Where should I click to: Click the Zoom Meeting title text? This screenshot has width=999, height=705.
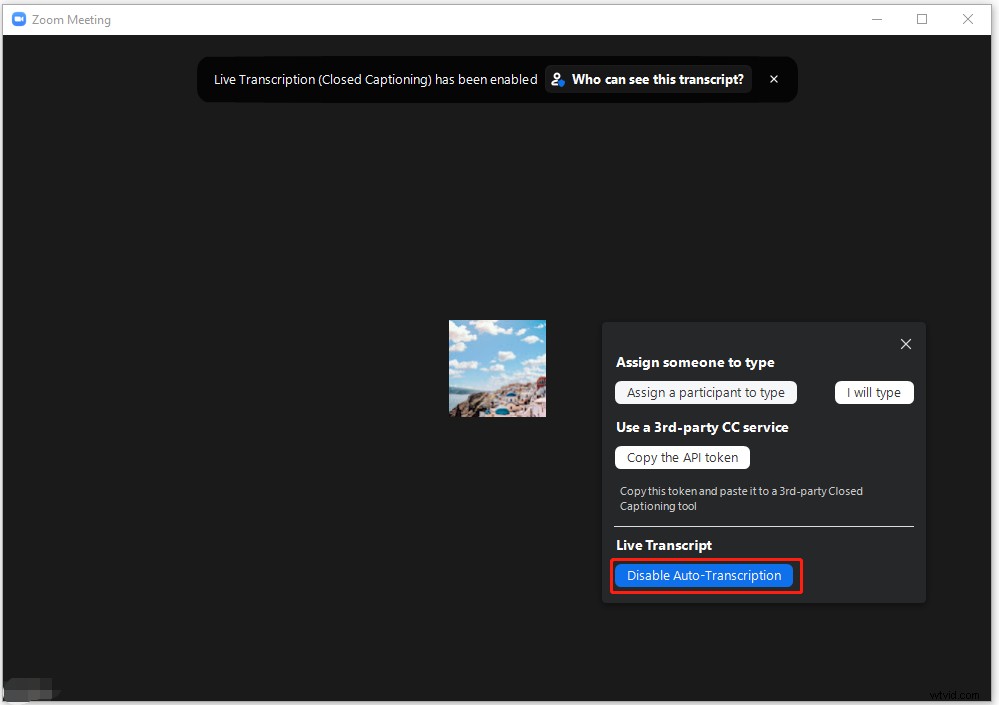coord(70,19)
